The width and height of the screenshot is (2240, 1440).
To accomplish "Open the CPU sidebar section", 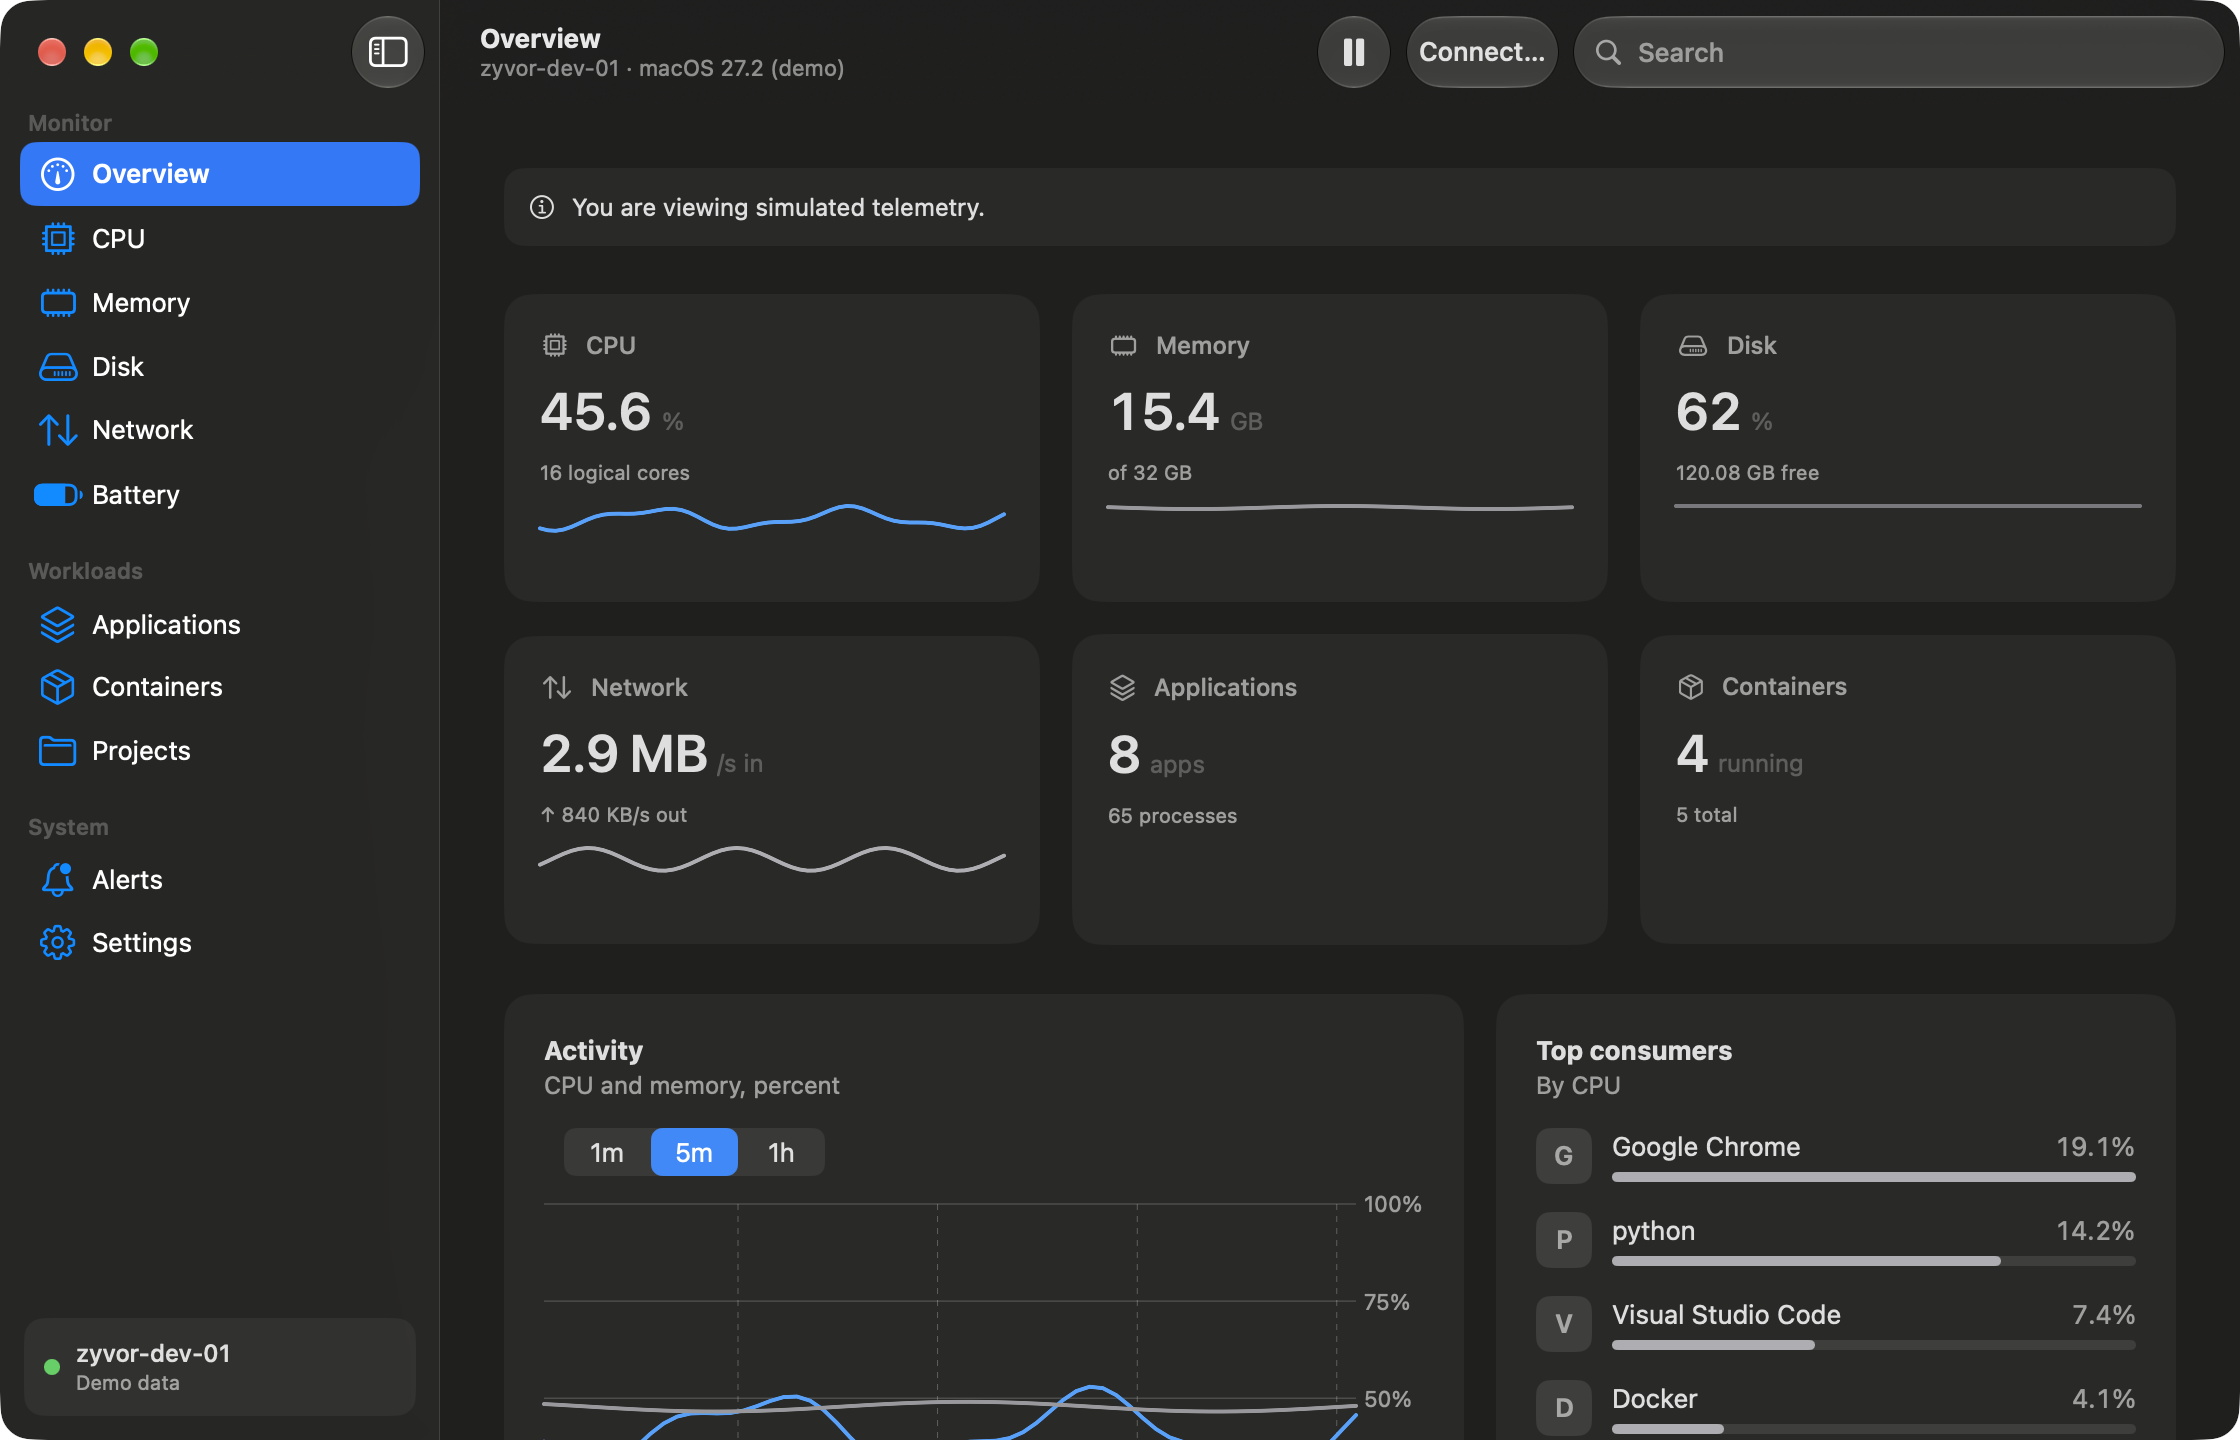I will click(220, 238).
